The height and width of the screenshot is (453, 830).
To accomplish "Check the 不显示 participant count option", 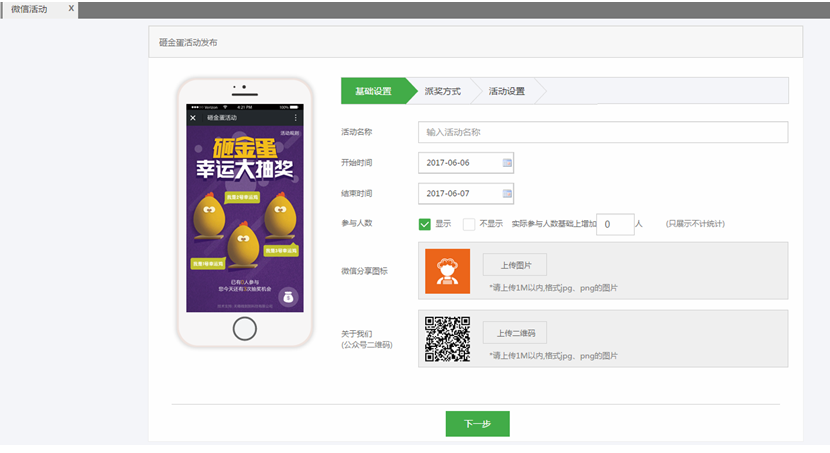I will pyautogui.click(x=469, y=224).
